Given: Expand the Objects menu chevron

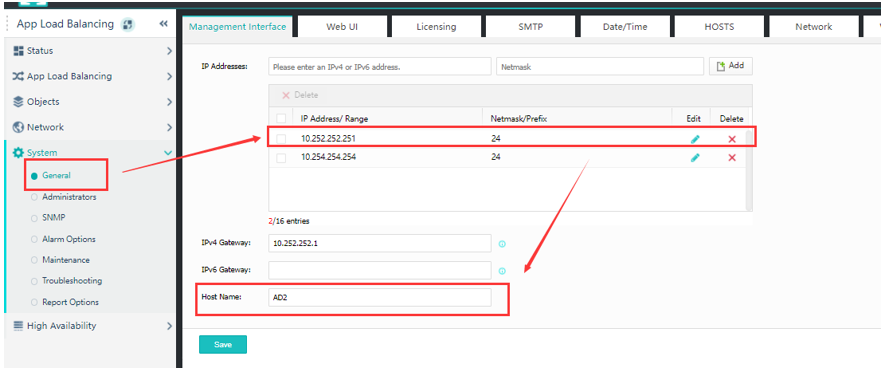Looking at the screenshot, I should click(x=169, y=102).
